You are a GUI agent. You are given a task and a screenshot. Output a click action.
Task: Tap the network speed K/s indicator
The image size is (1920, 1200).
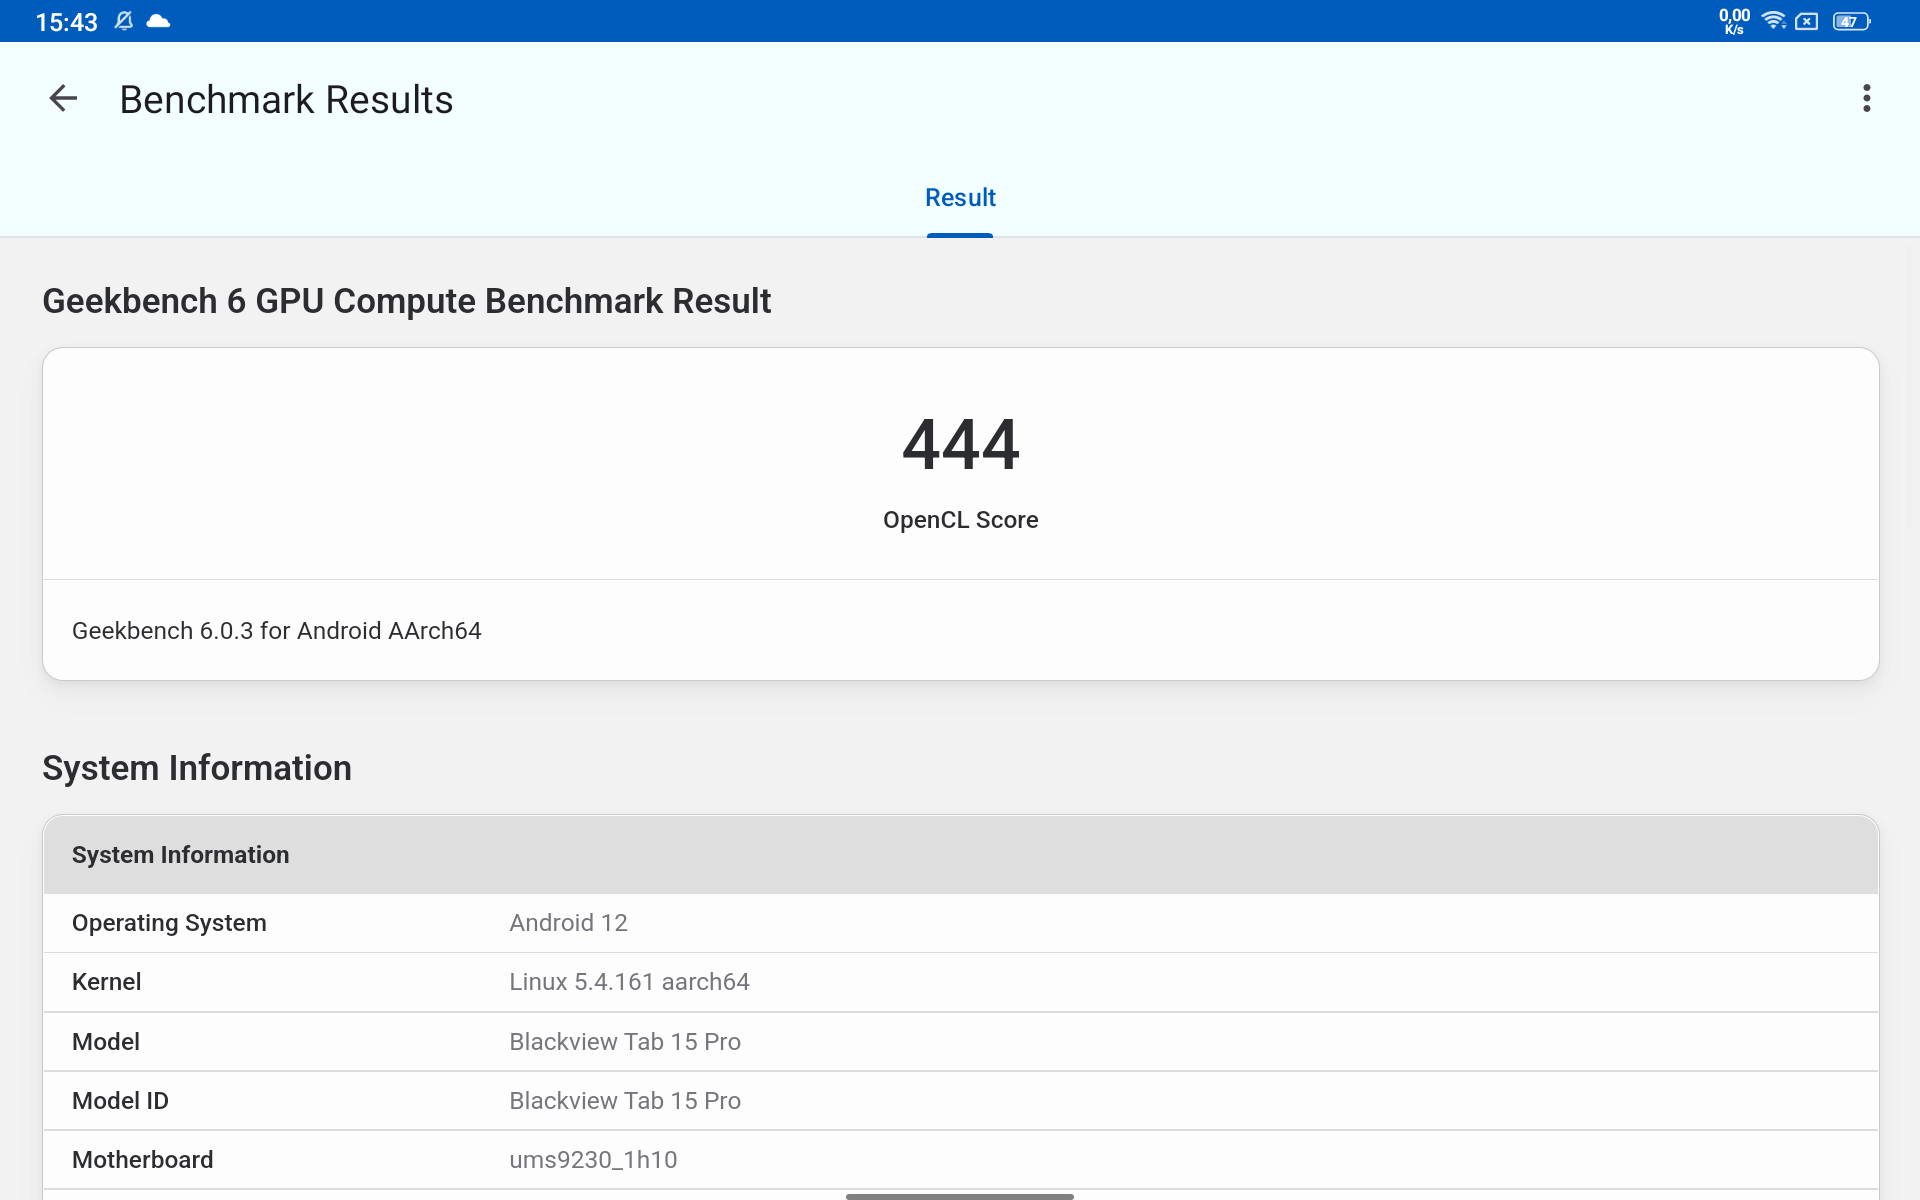(x=1734, y=21)
